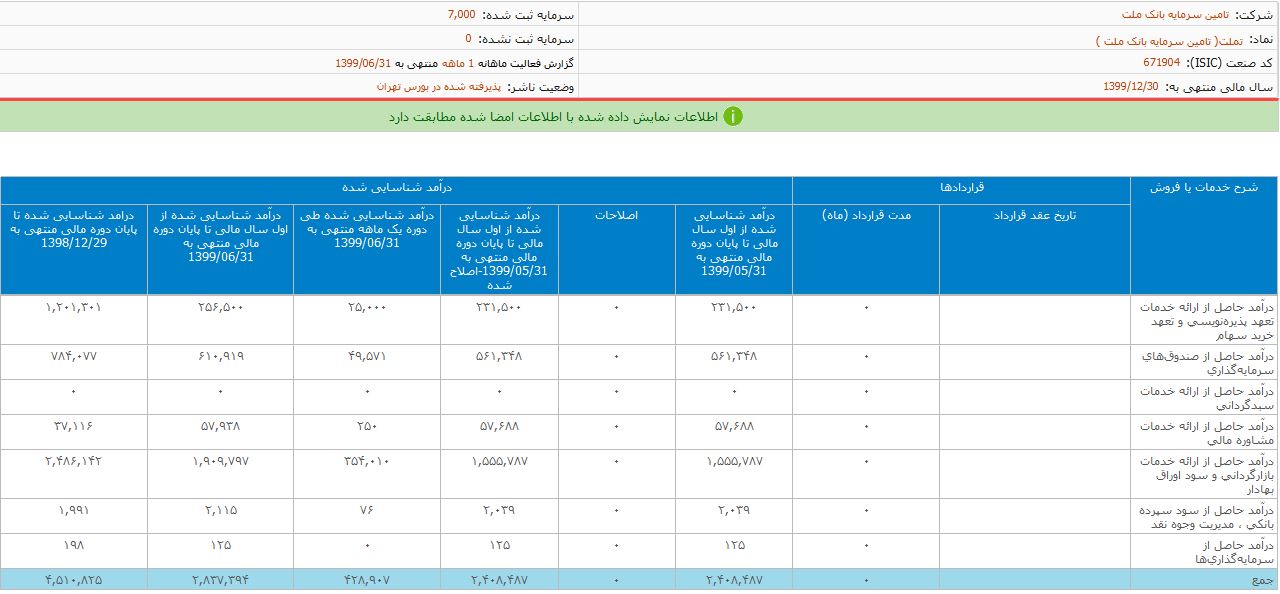Click the total cell showing ۴,۵۱۰,۸۲۵
This screenshot has width=1280, height=594.
[74, 580]
